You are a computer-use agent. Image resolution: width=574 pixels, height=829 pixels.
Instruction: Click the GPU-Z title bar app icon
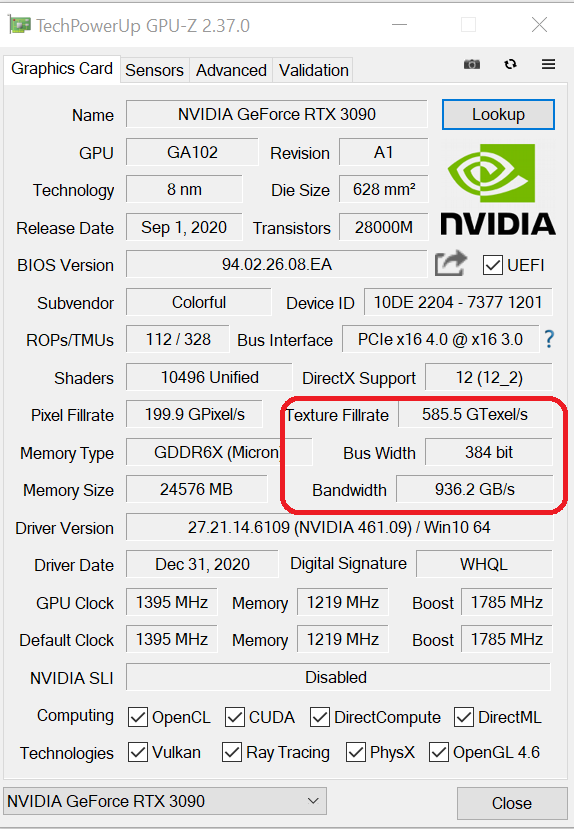click(19, 25)
